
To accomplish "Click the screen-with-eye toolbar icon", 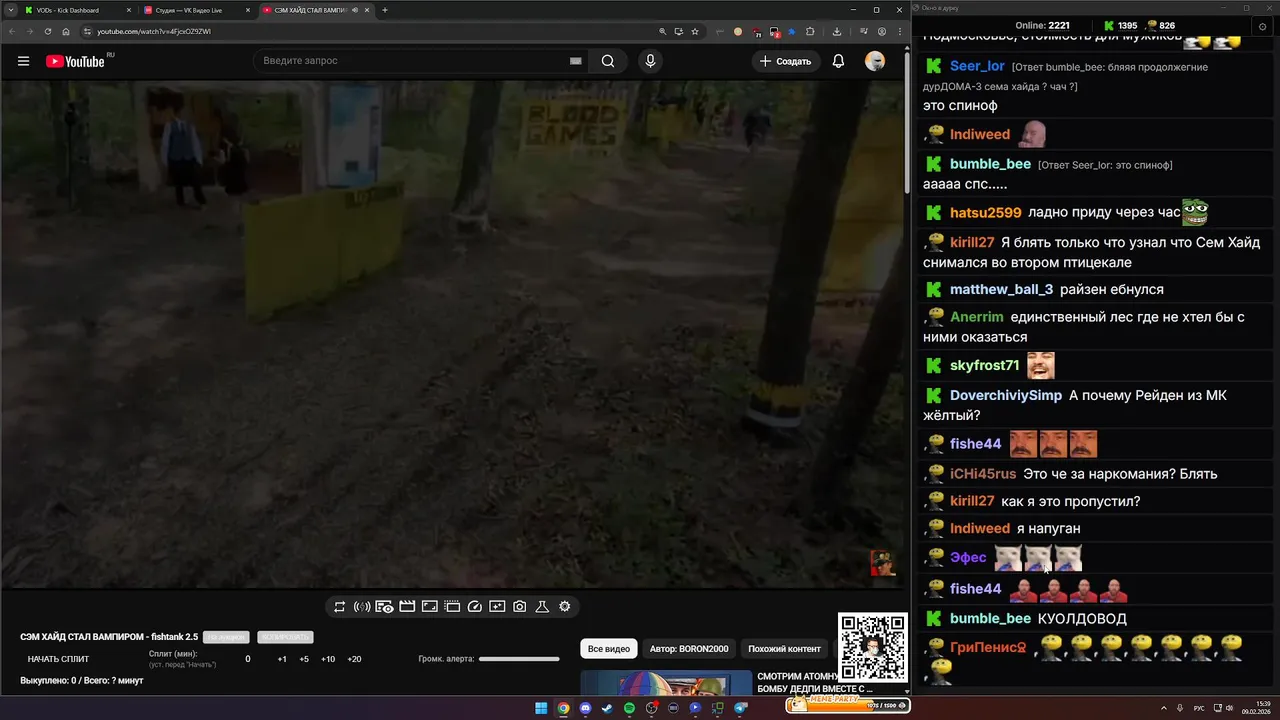I will pos(384,607).
